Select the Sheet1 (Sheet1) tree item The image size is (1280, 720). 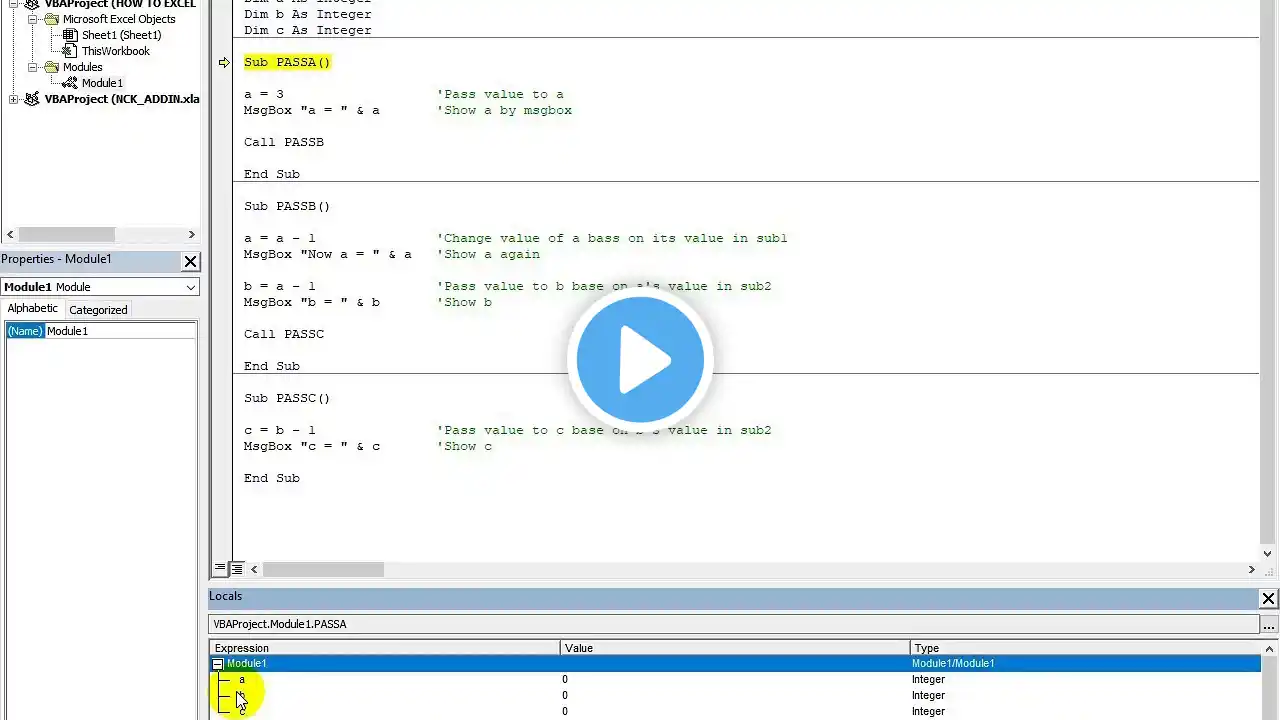tap(121, 35)
